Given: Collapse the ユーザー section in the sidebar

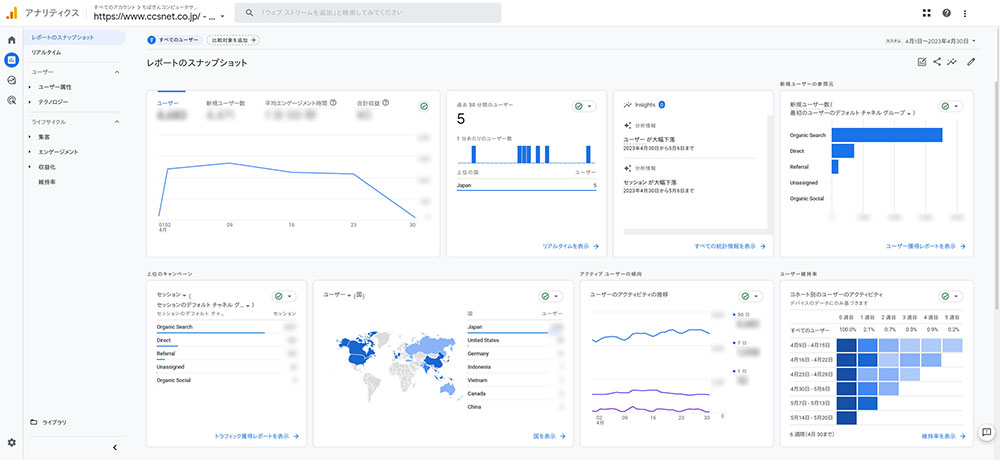Looking at the screenshot, I should [x=117, y=72].
